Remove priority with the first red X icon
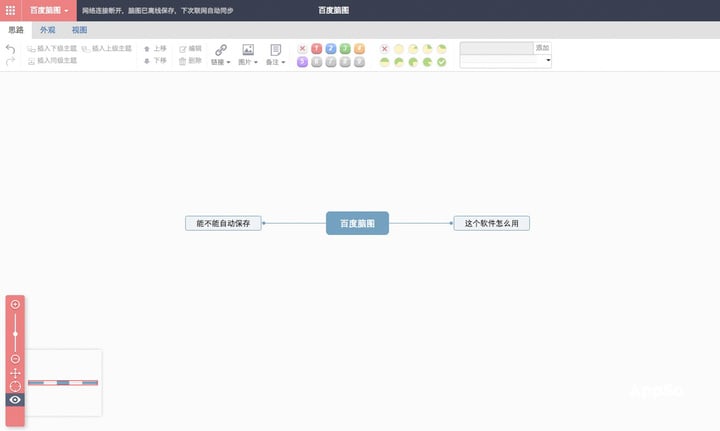 (302, 49)
